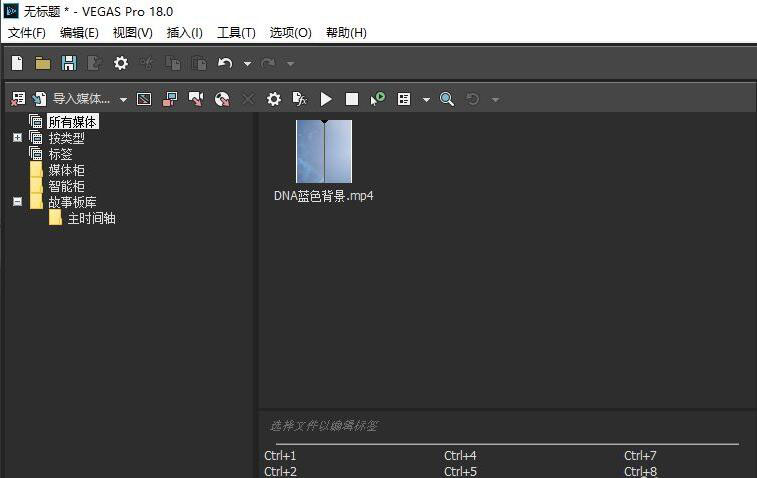This screenshot has width=757, height=478.
Task: Open the views dropdown arrow
Action: click(x=426, y=99)
